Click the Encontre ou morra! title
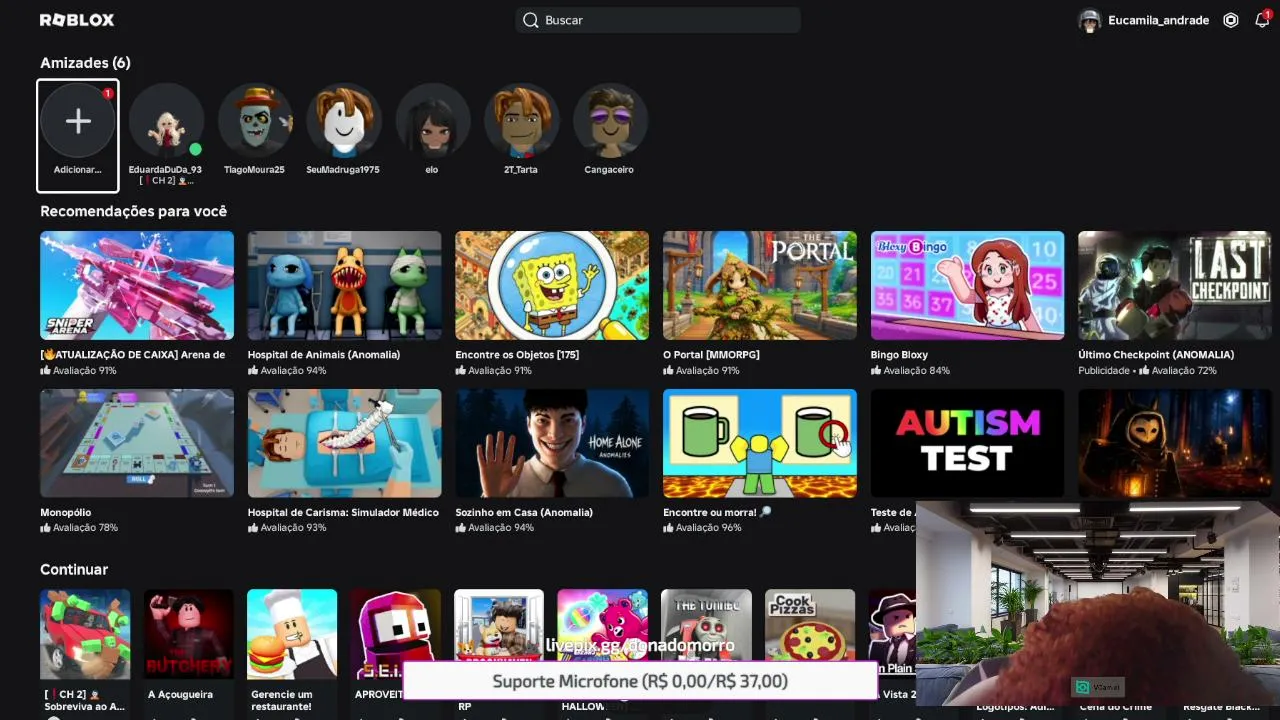 [716, 512]
